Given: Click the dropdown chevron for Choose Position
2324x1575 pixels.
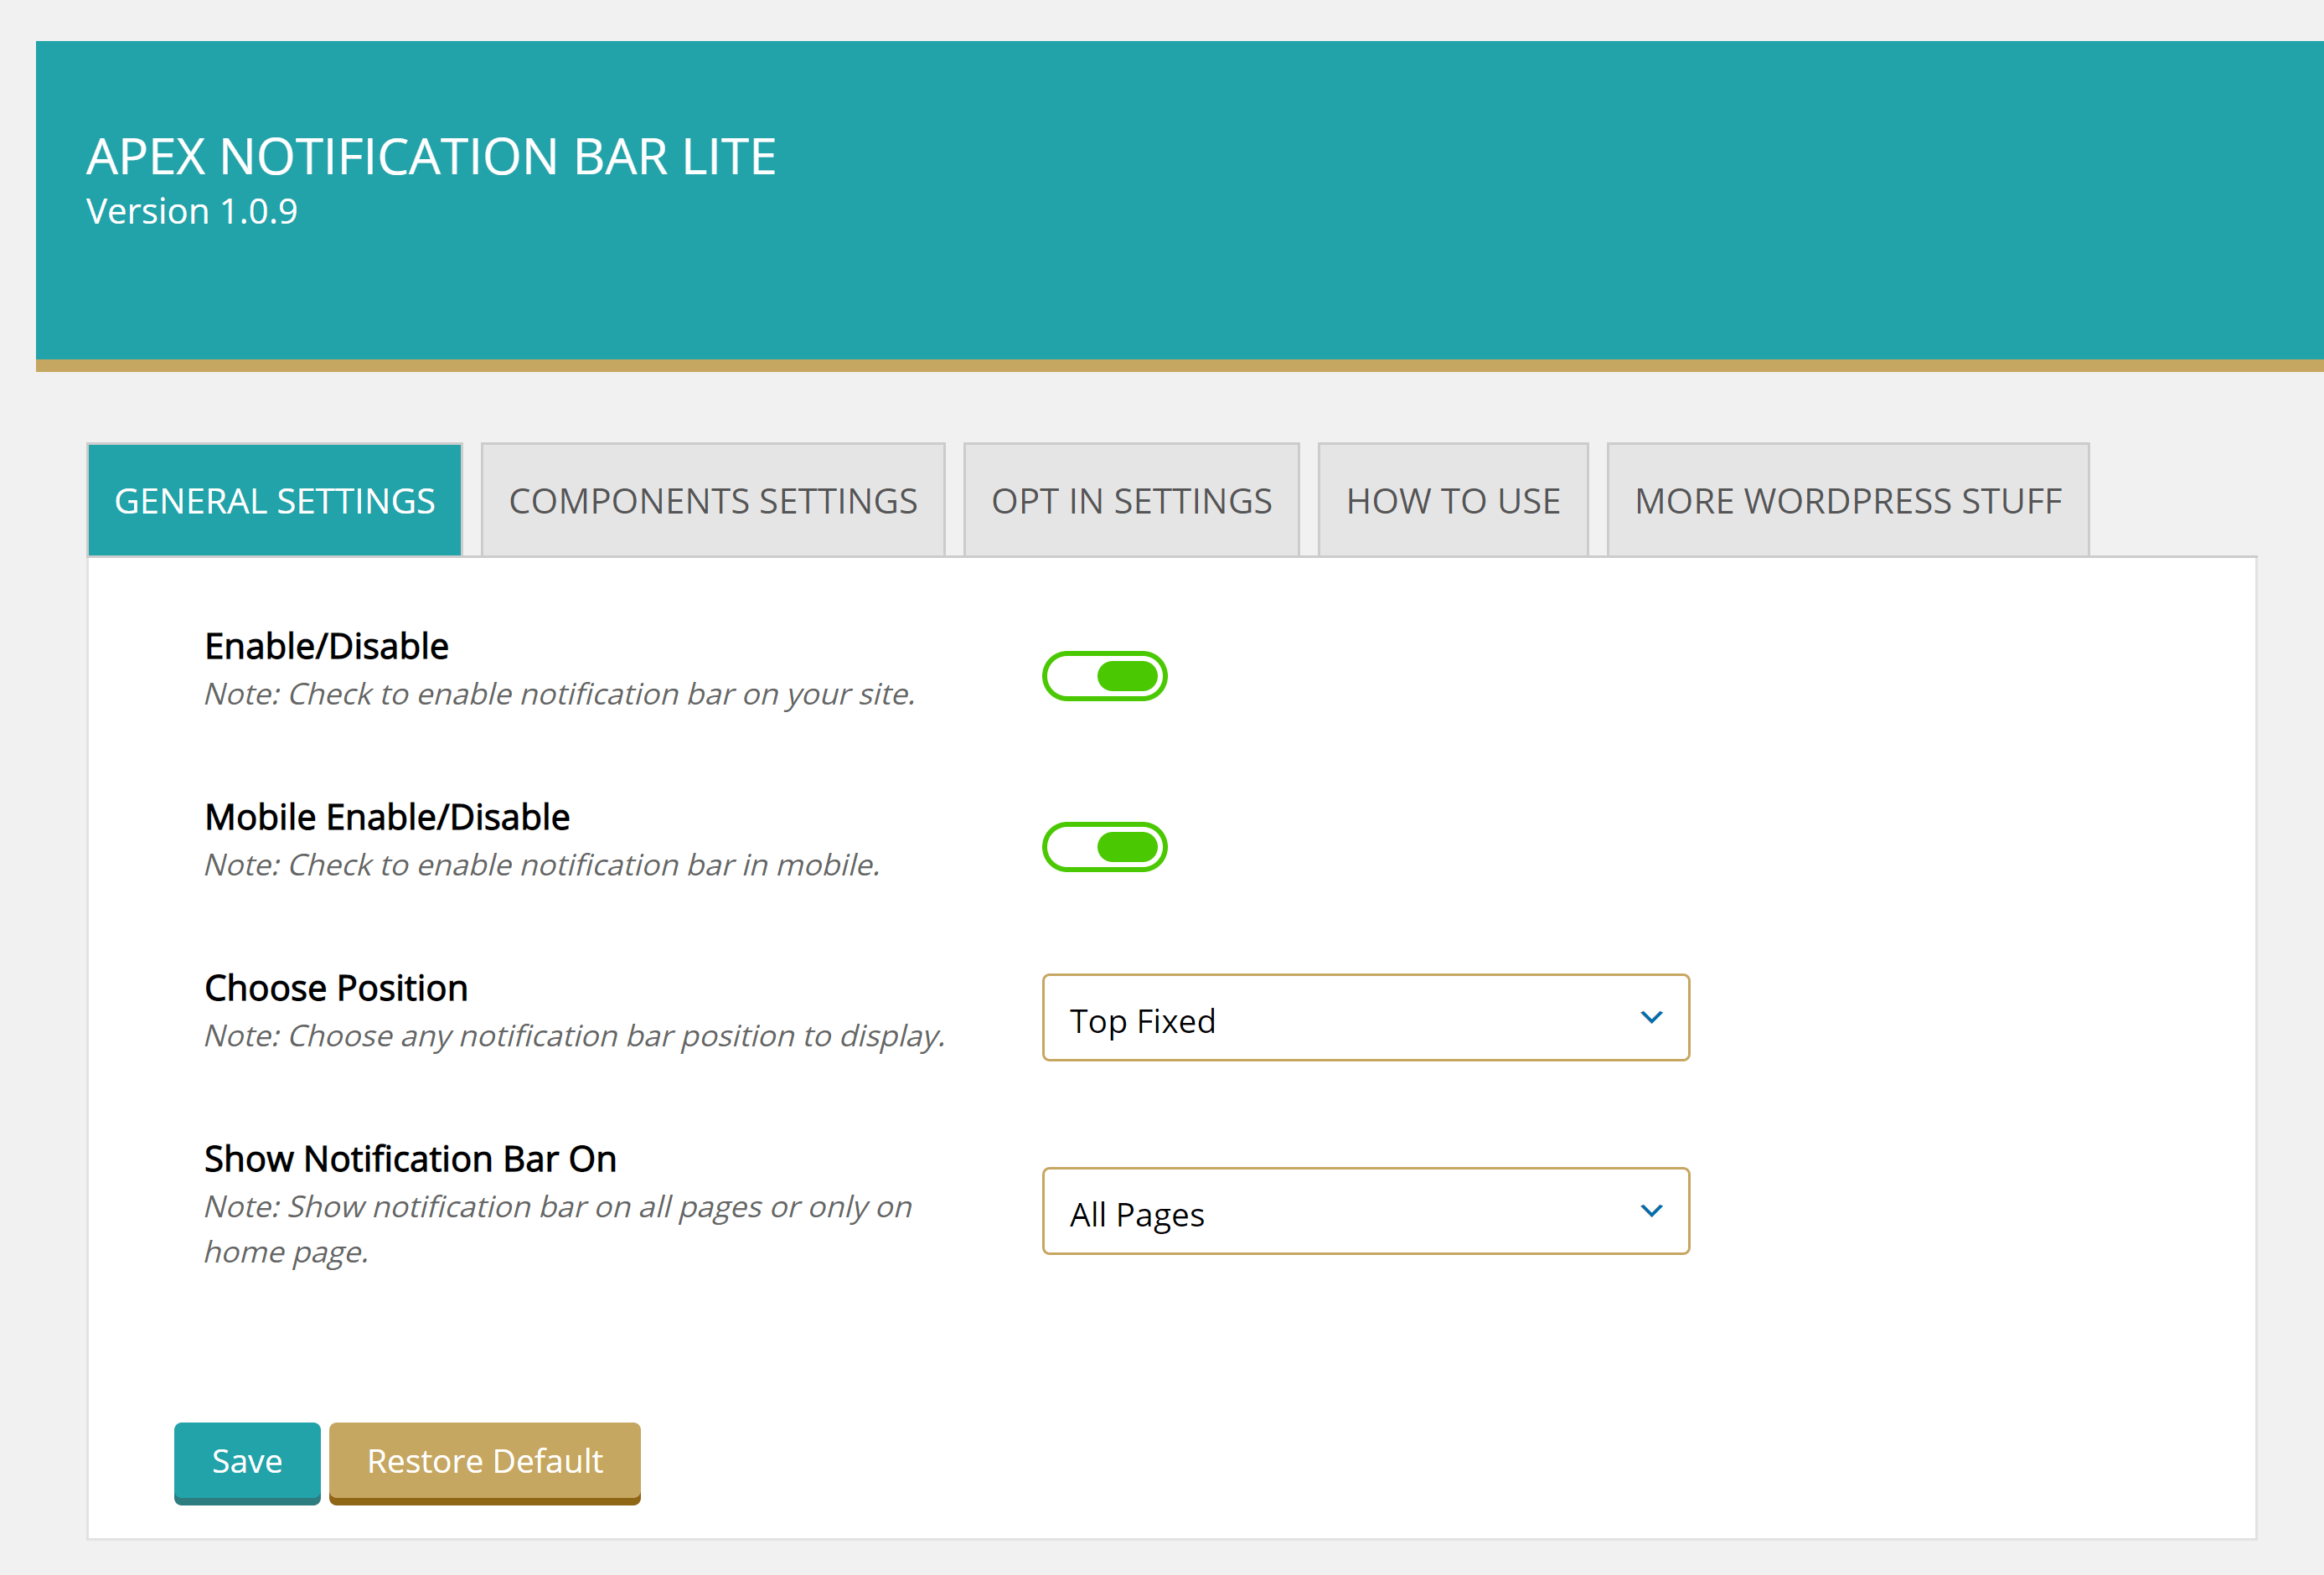Looking at the screenshot, I should [x=1649, y=1018].
